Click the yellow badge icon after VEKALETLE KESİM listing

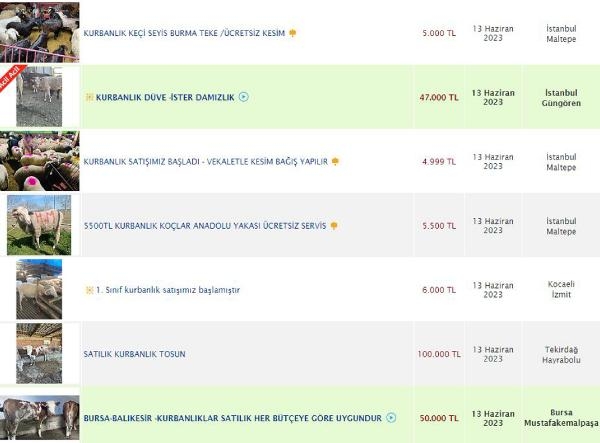click(336, 161)
